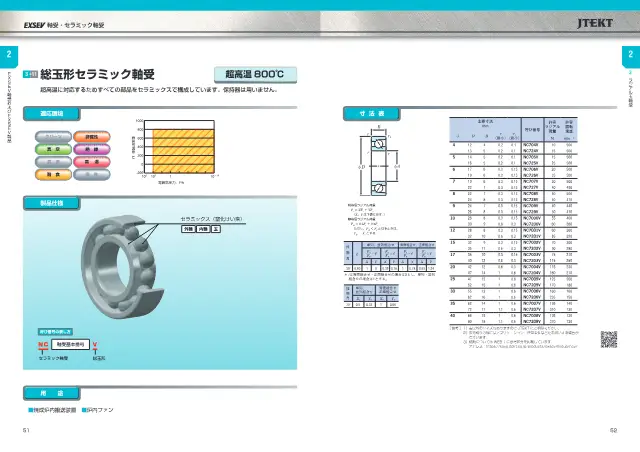Click the 総玉形セラミック軸受 page title
Screen dimensions: 640x452
click(x=97, y=74)
